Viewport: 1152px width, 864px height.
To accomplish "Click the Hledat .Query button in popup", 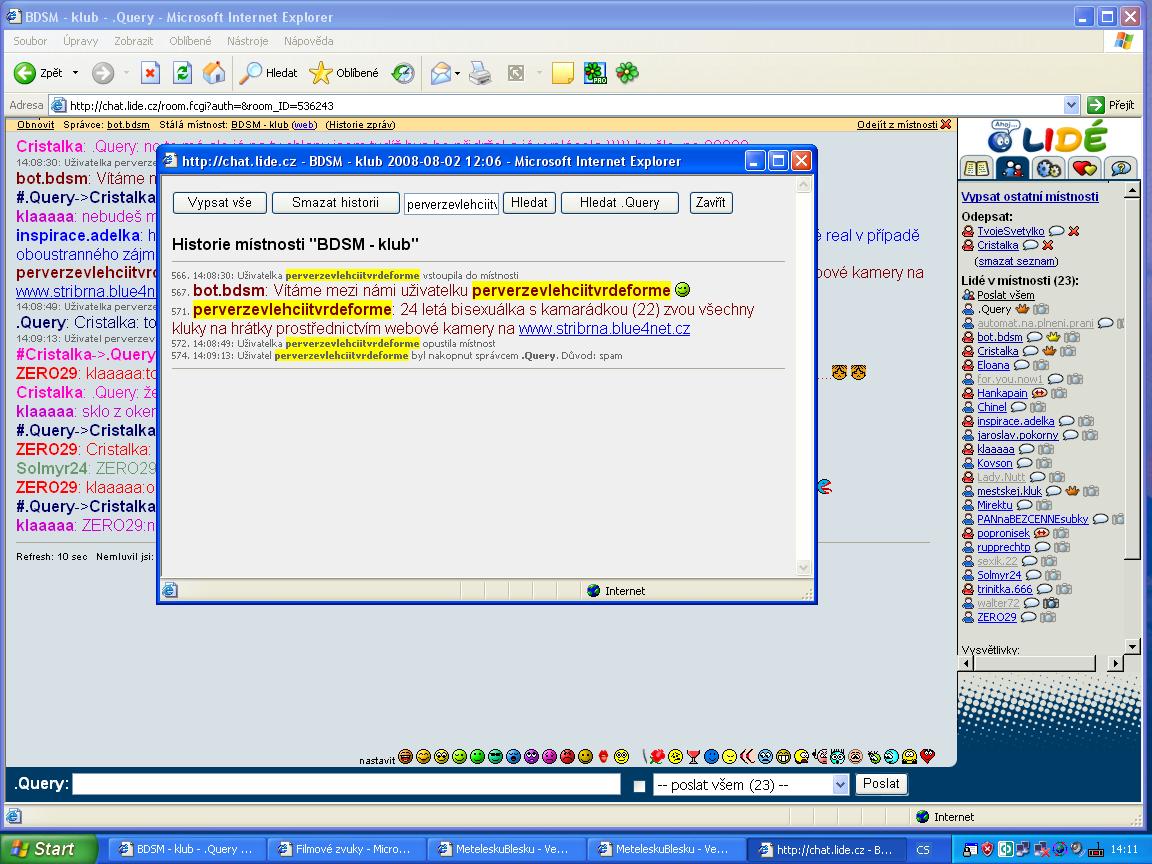I will tap(619, 203).
